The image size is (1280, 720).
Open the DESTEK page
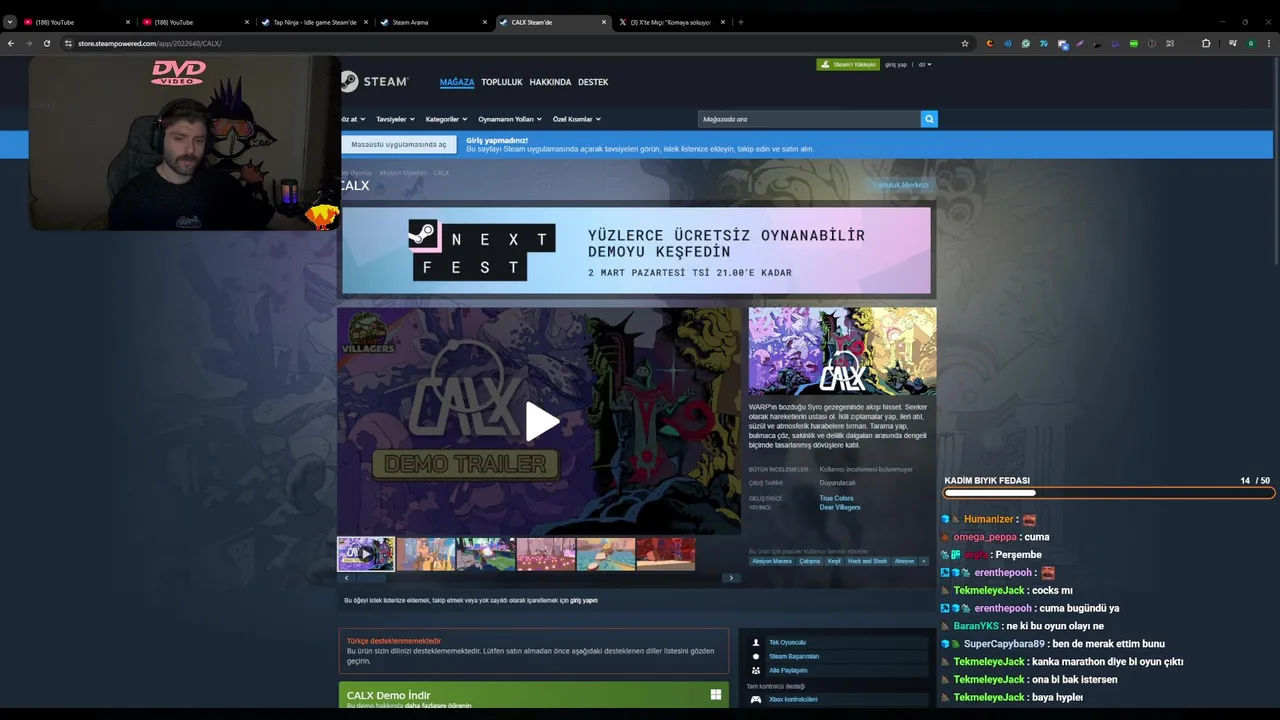(593, 82)
